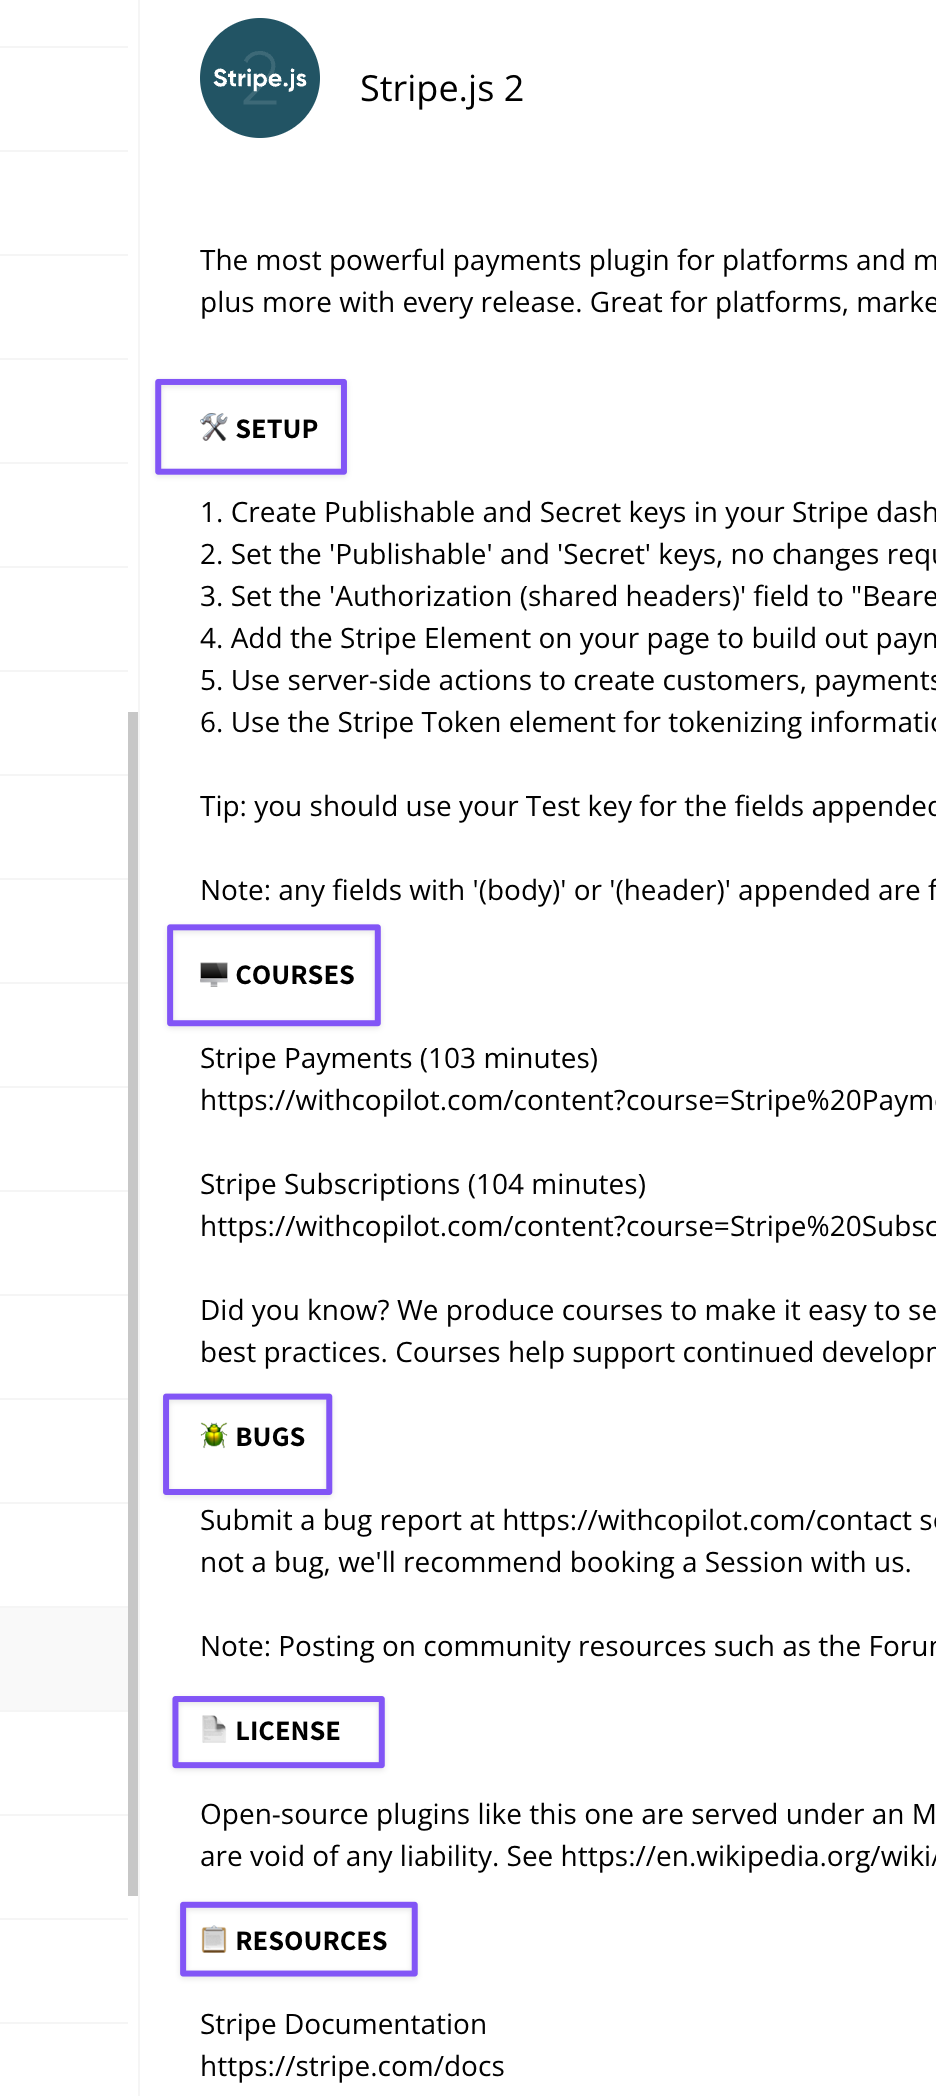Open the Wikipedia MIT license link
The height and width of the screenshot is (2096, 936).
click(750, 1856)
